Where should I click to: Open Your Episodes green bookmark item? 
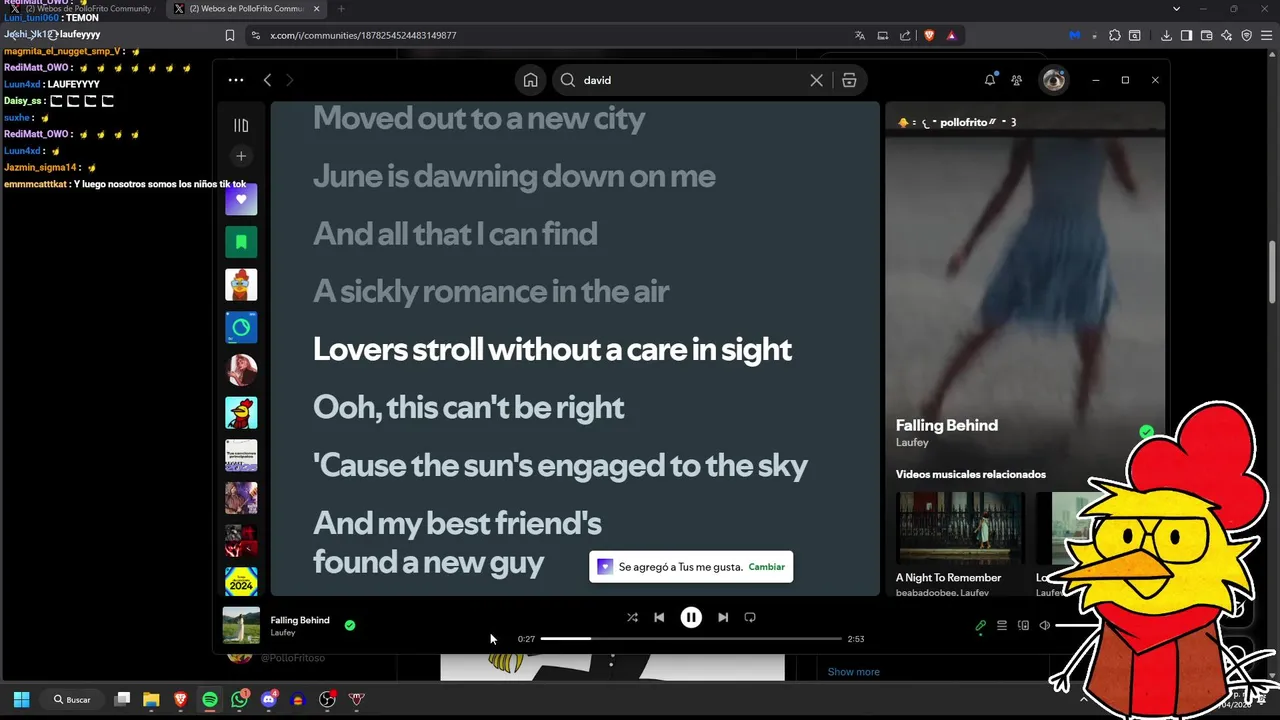[241, 242]
